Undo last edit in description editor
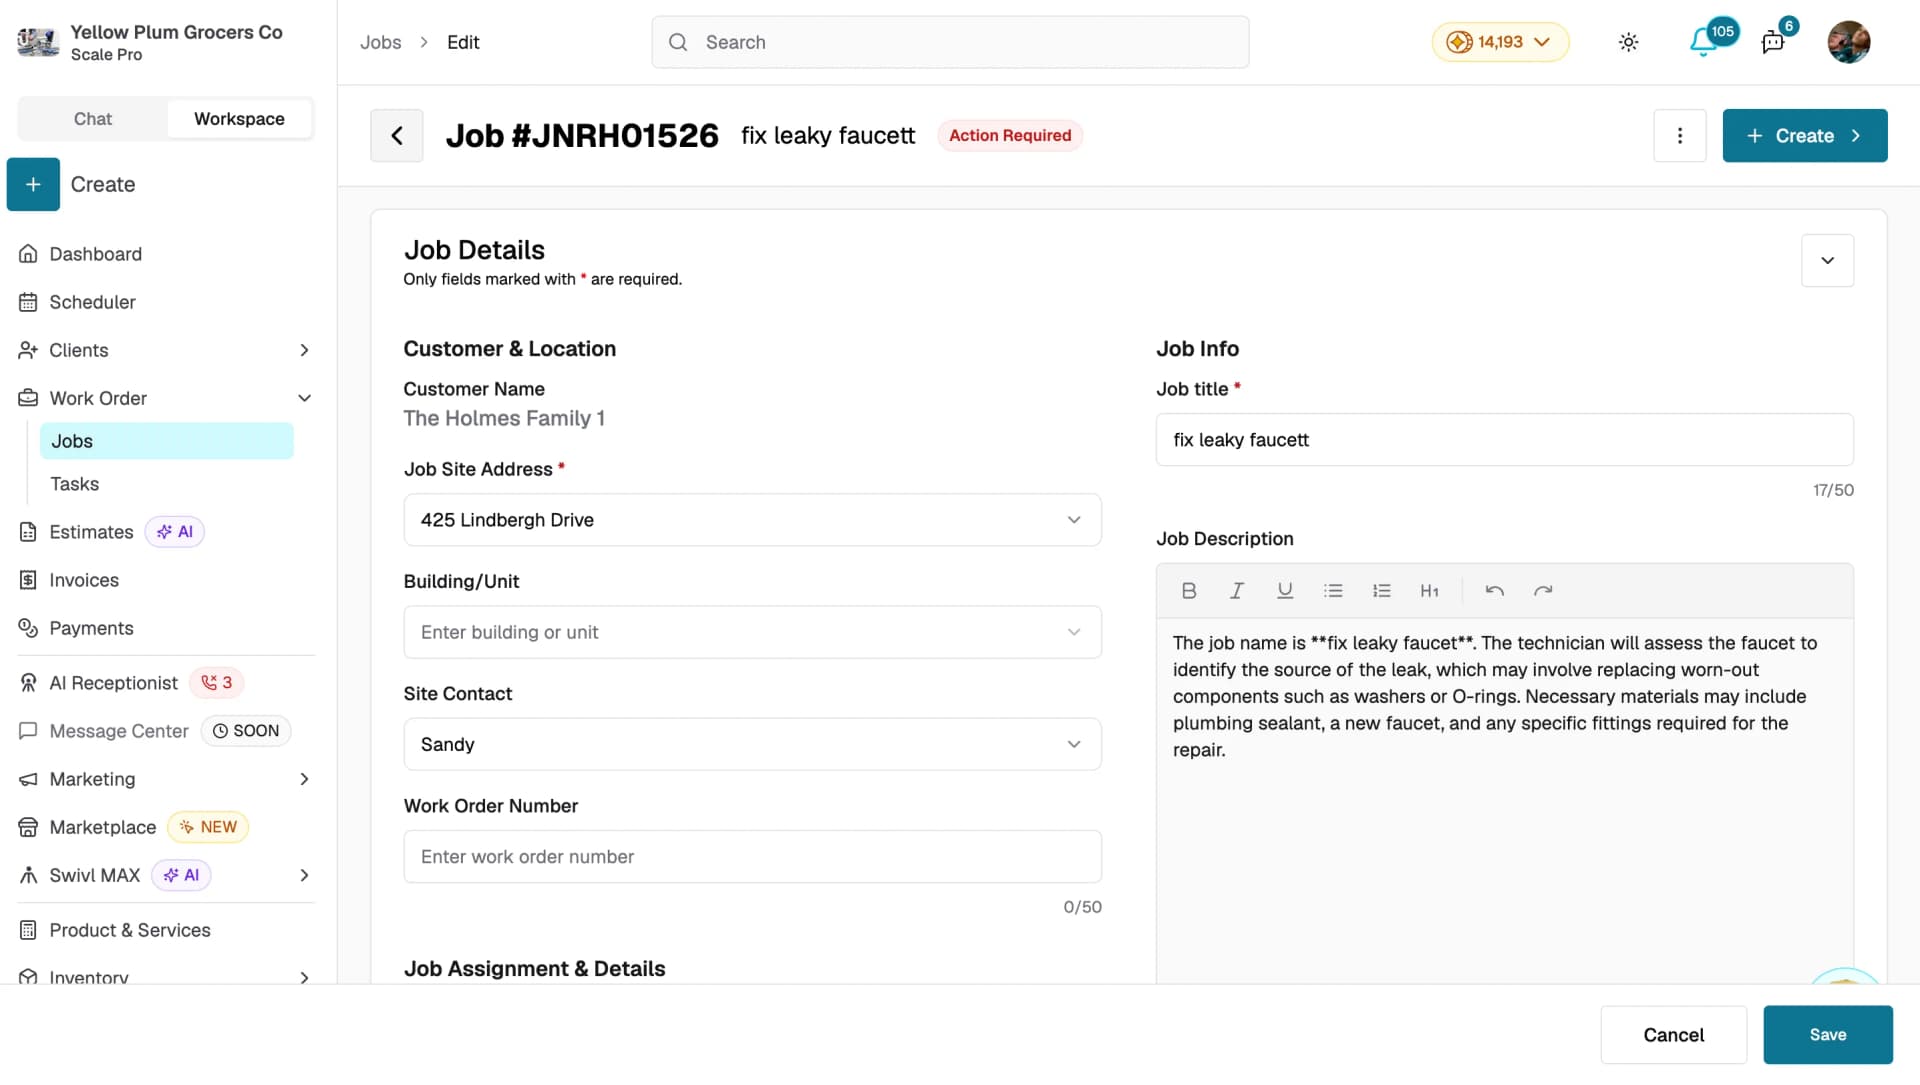The image size is (1920, 1085). click(x=1495, y=591)
